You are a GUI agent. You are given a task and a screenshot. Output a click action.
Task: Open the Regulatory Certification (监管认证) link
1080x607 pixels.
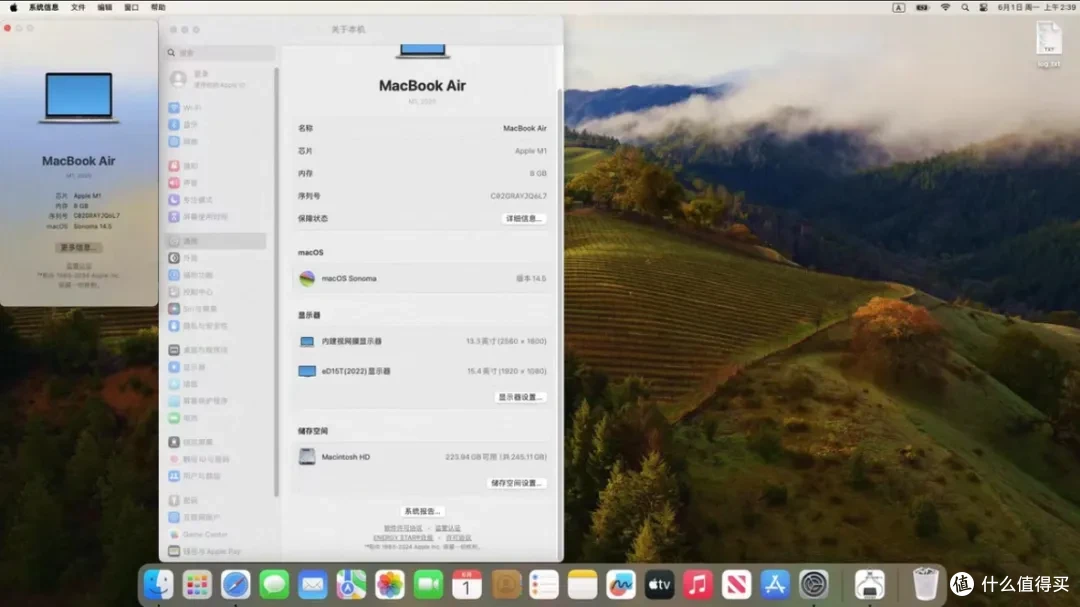[x=448, y=528]
